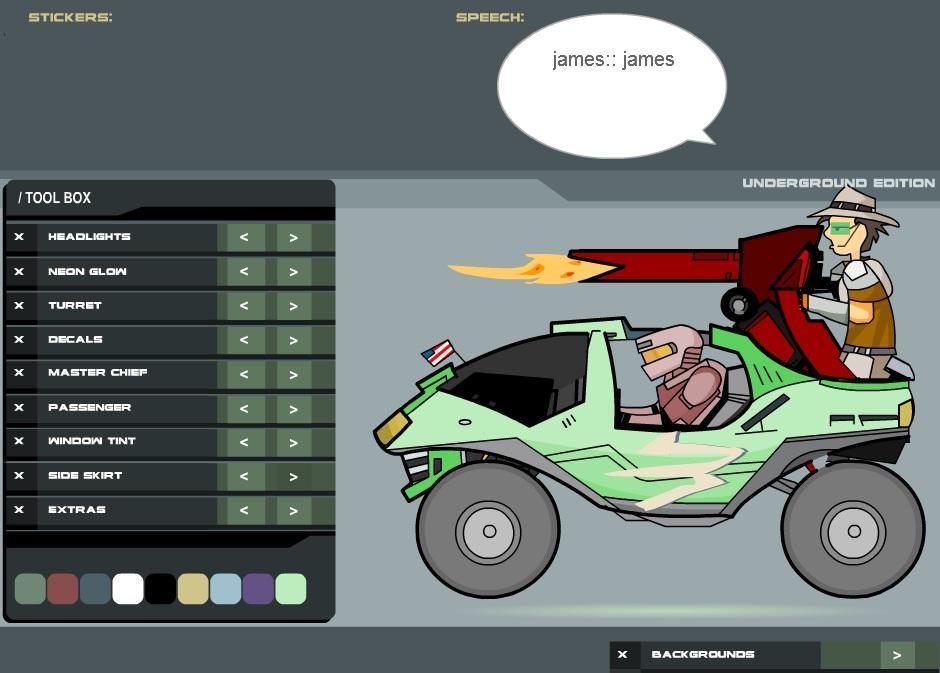Clear background using X button
The width and height of the screenshot is (940, 673).
pos(623,655)
